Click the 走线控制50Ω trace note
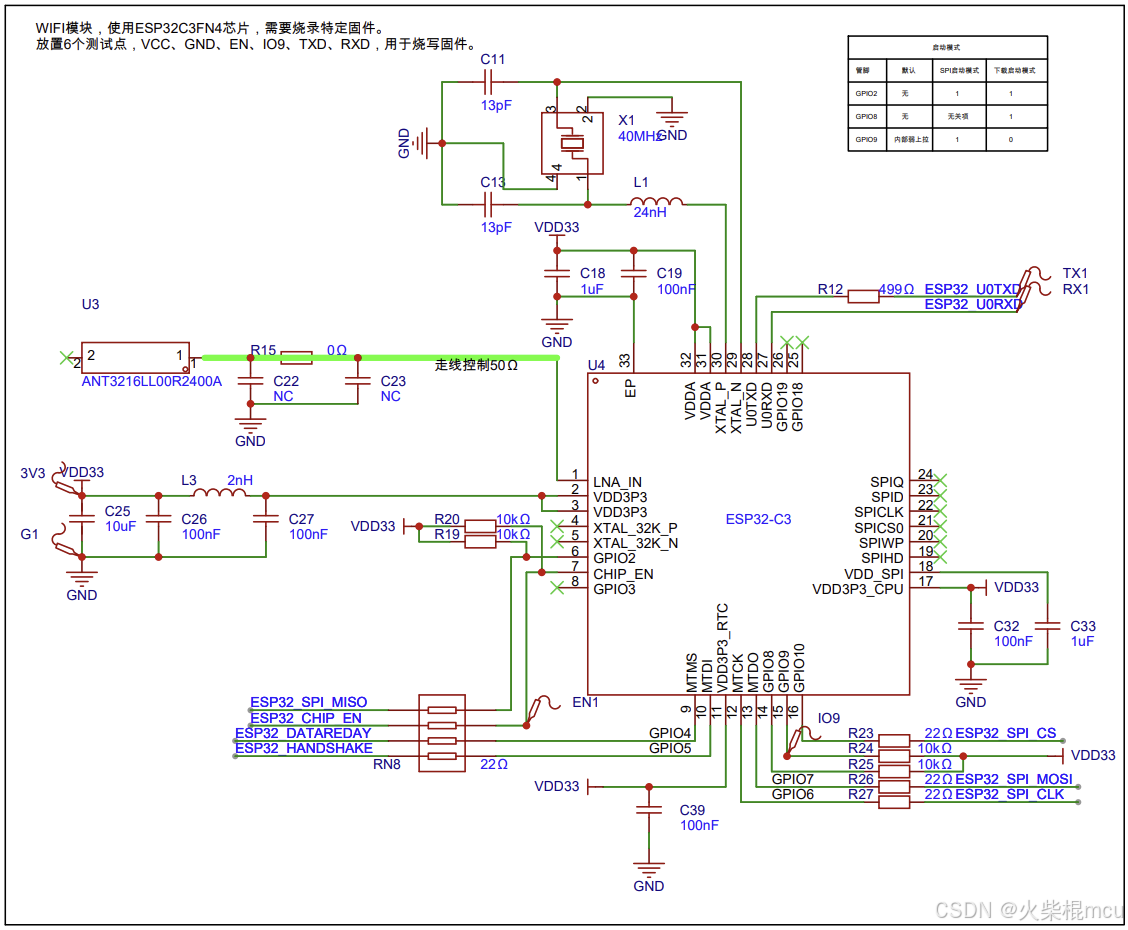 pos(476,365)
